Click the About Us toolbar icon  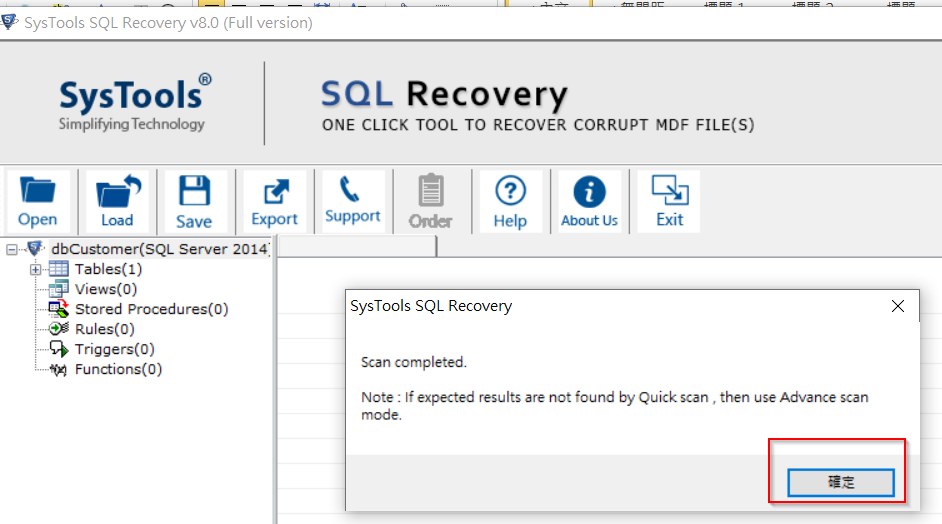589,201
